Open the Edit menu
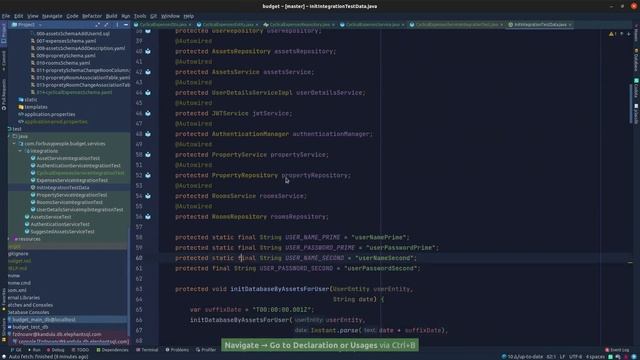640x360 pixels. click(18, 16)
